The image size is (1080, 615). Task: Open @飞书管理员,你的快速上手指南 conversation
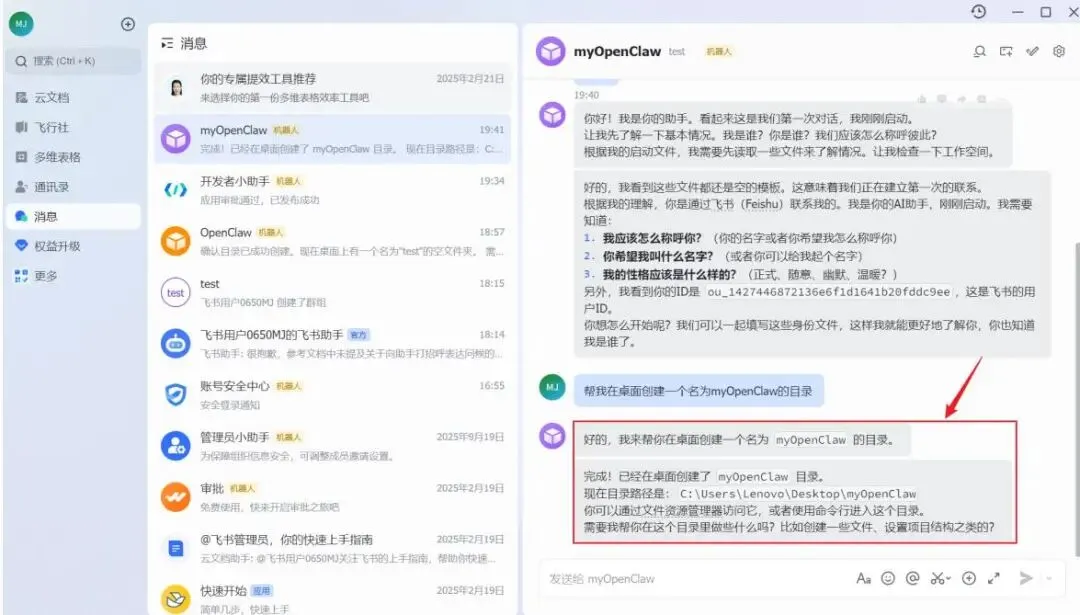(x=333, y=549)
